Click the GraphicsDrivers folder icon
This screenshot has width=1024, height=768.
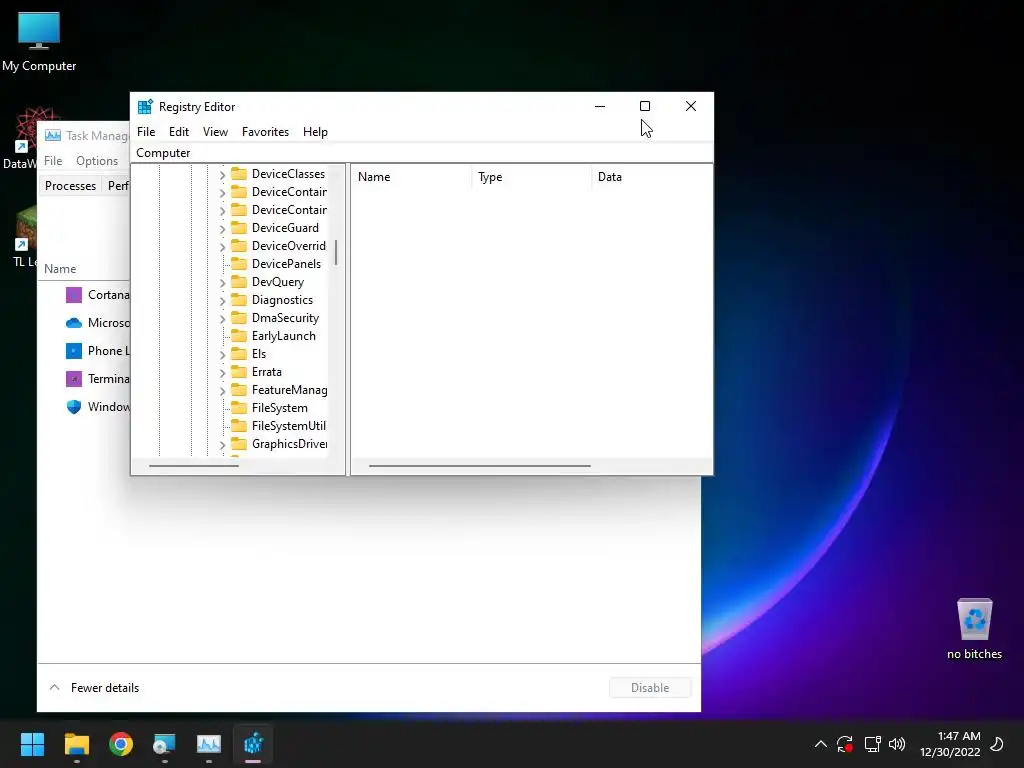click(x=239, y=444)
